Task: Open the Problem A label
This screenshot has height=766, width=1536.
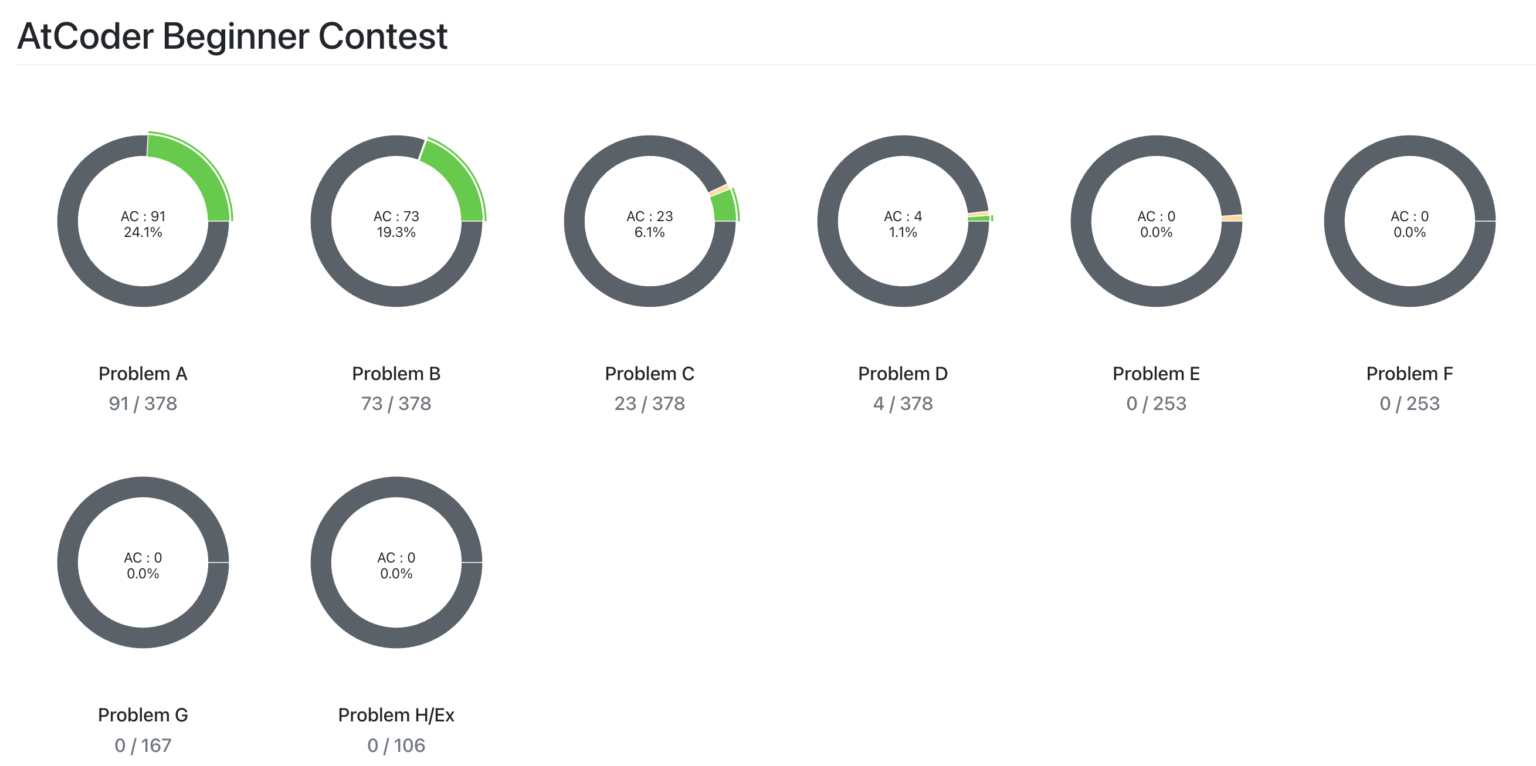Action: [x=143, y=374]
